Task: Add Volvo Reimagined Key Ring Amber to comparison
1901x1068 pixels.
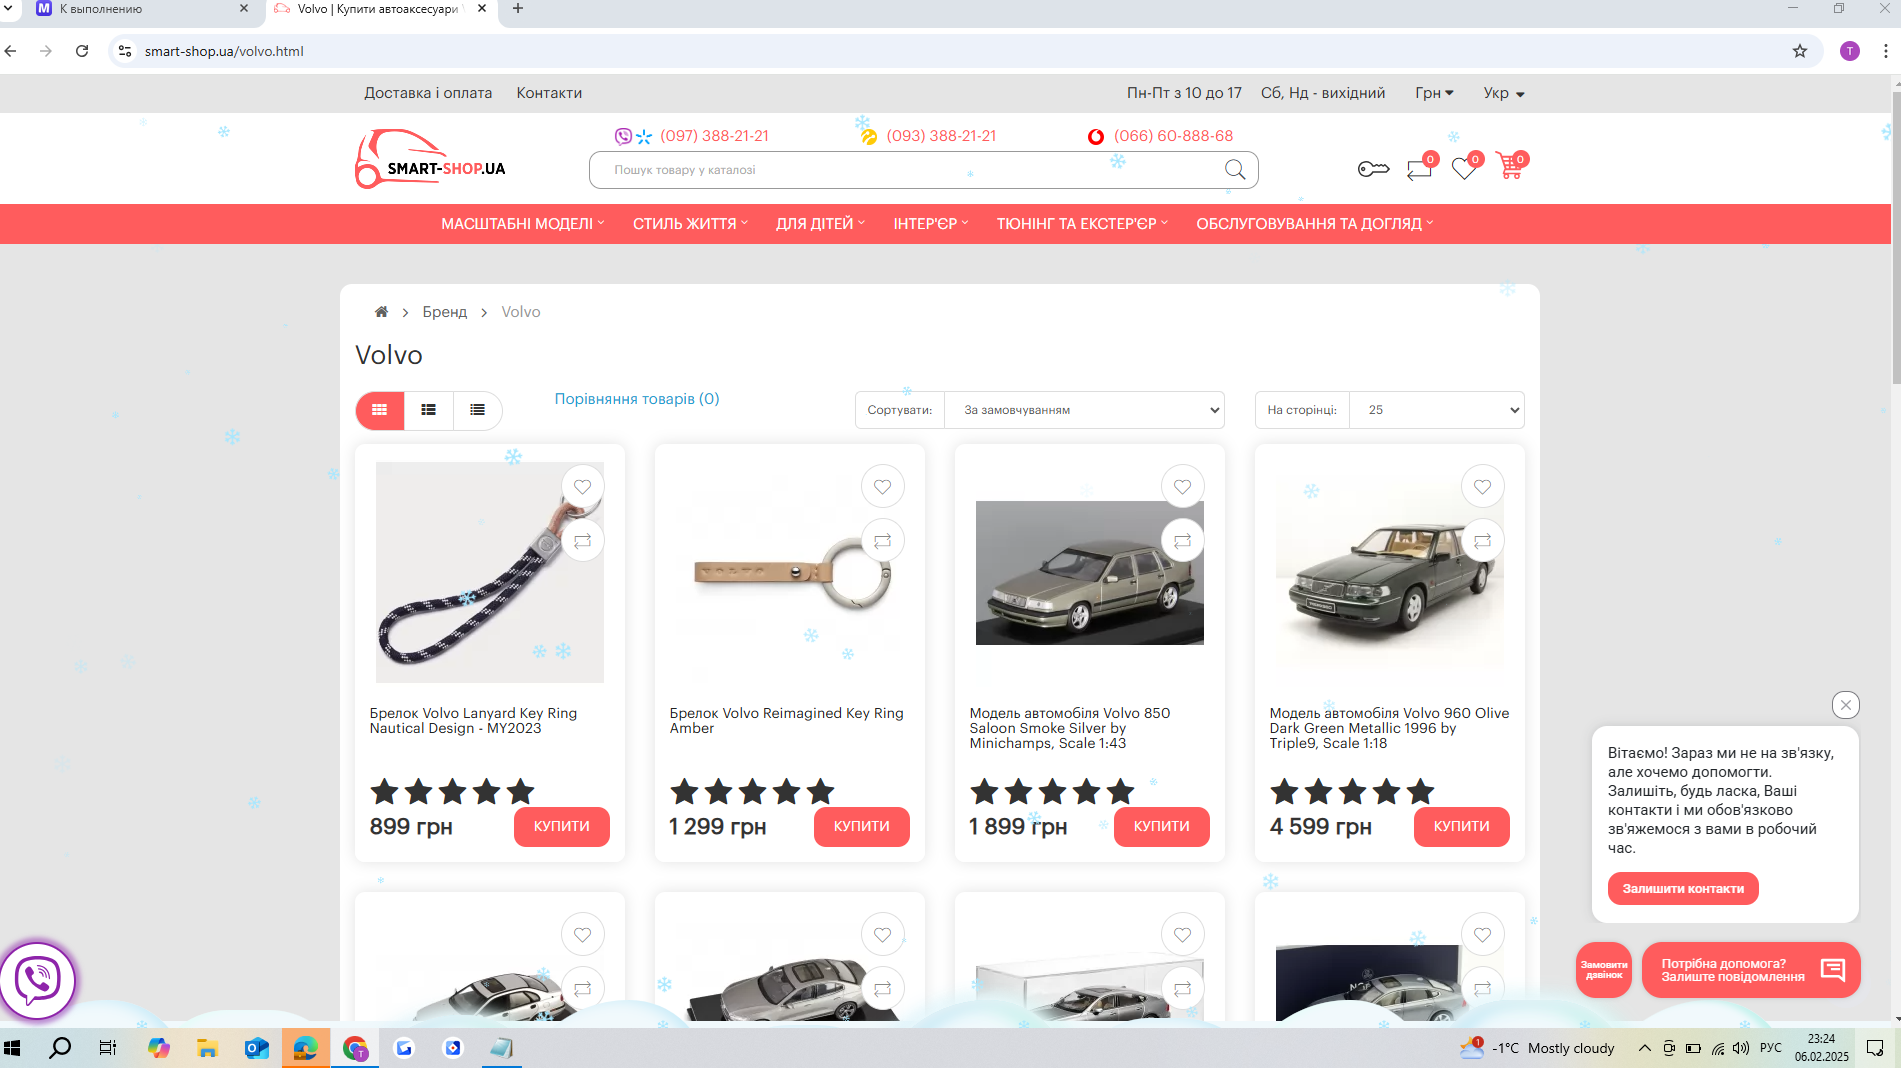Action: pyautogui.click(x=882, y=541)
